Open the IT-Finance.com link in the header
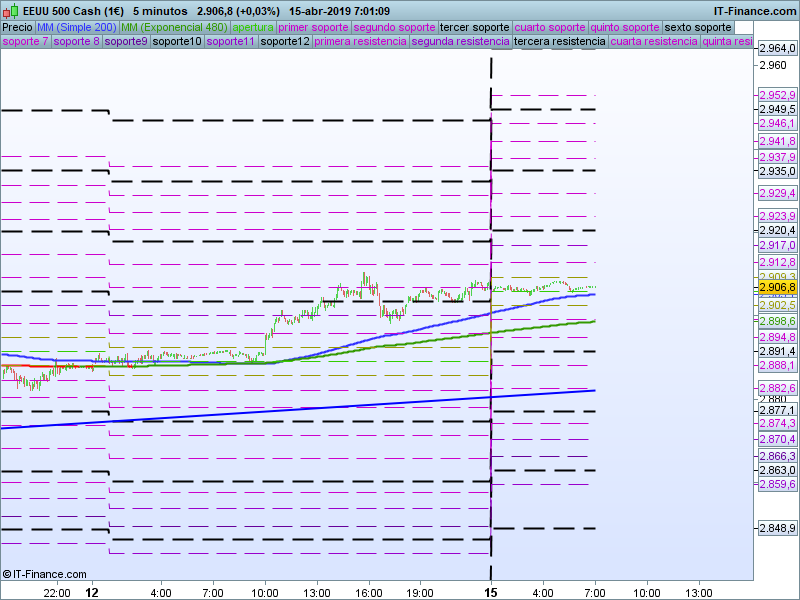This screenshot has height=600, width=800. pyautogui.click(x=755, y=11)
